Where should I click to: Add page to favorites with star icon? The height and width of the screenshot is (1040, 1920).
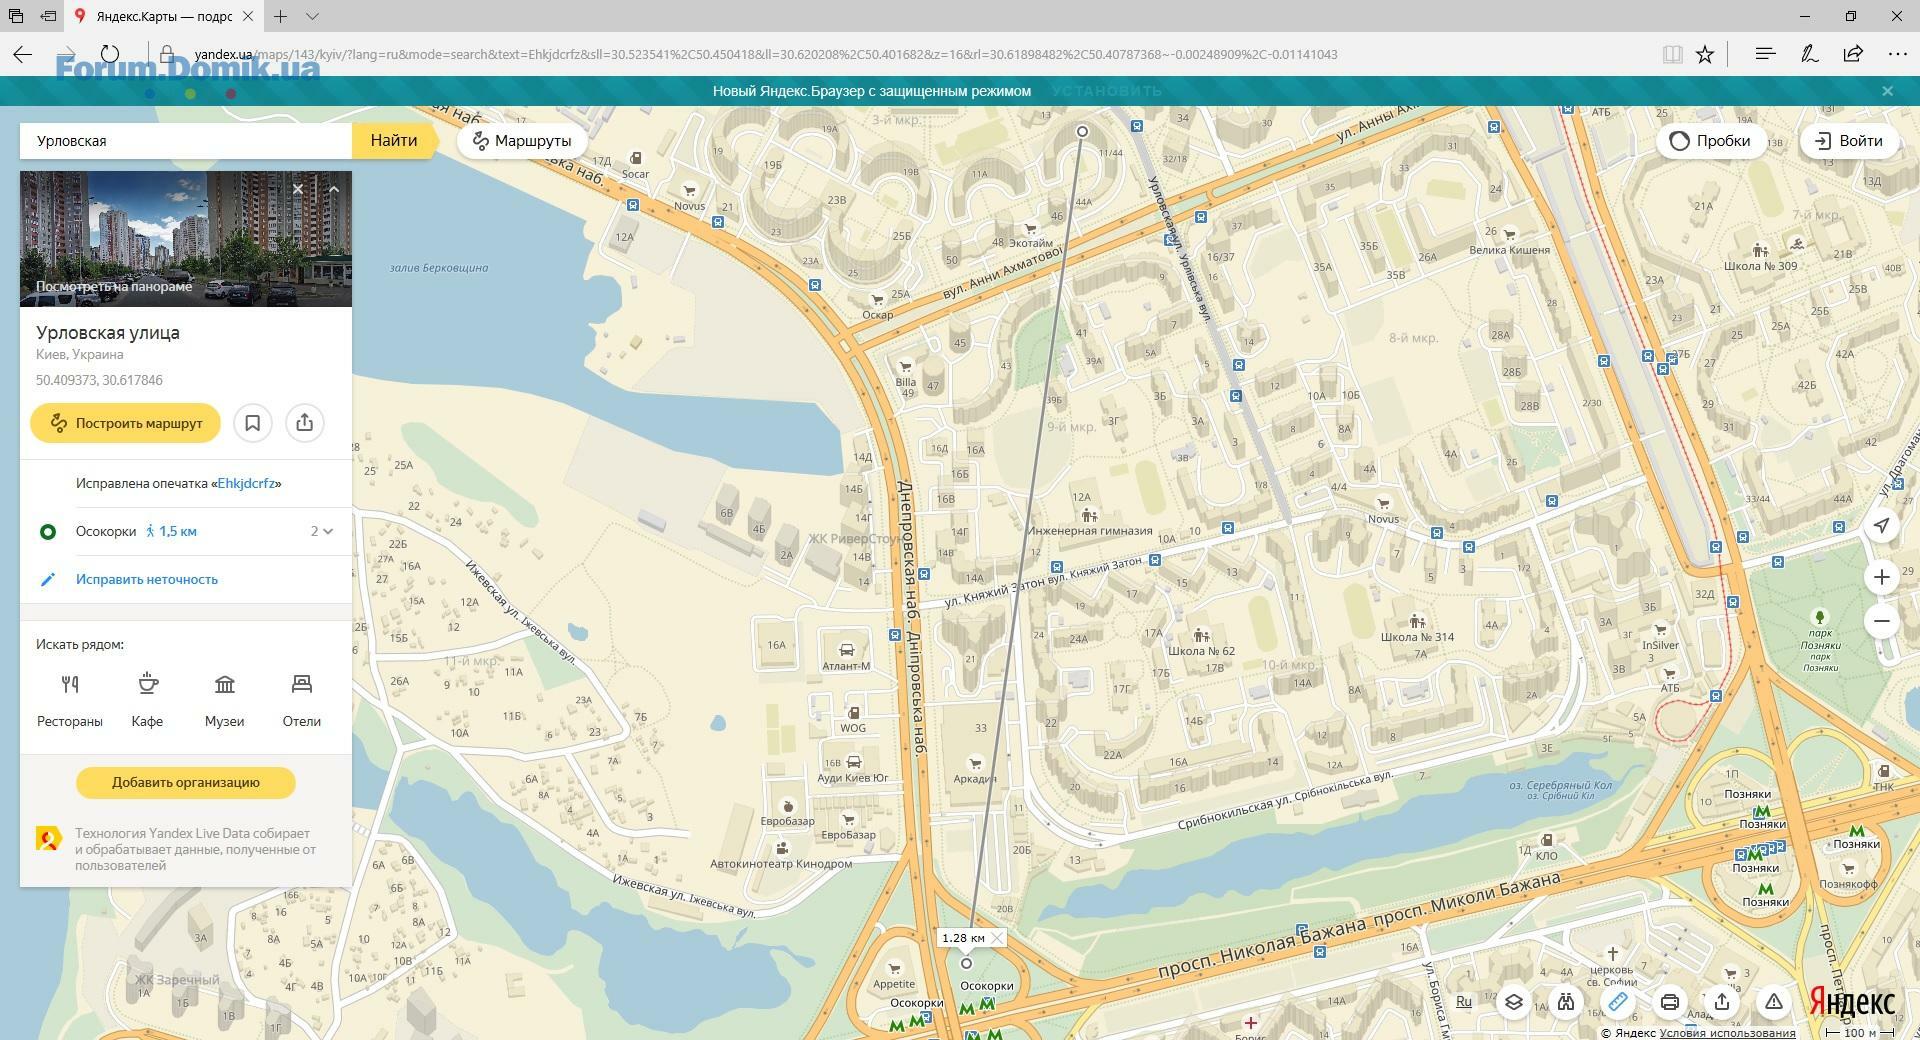(1706, 54)
